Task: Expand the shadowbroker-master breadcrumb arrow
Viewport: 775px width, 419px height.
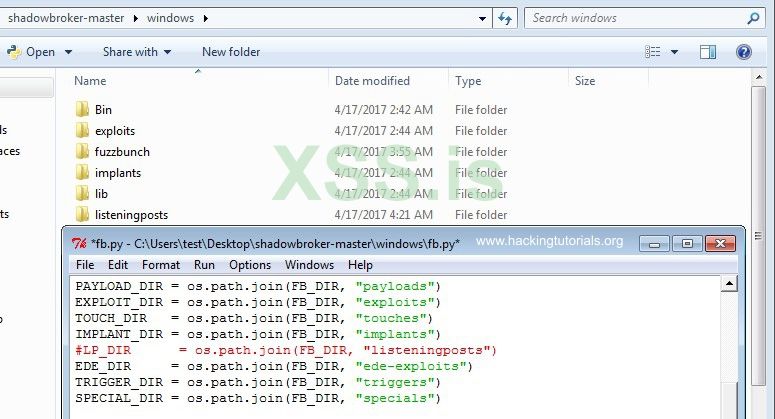Action: click(135, 18)
